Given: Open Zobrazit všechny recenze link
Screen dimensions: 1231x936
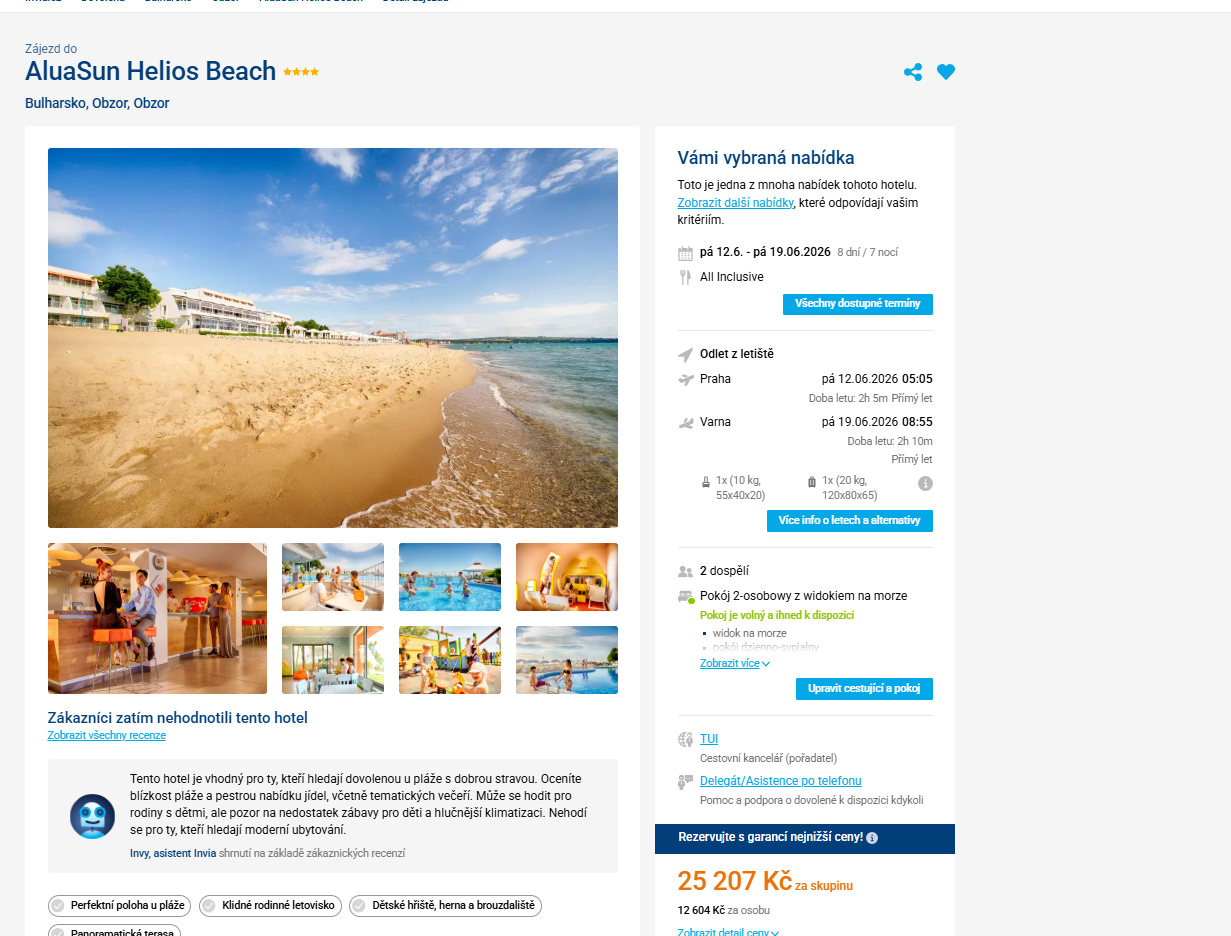Looking at the screenshot, I should click(x=107, y=736).
